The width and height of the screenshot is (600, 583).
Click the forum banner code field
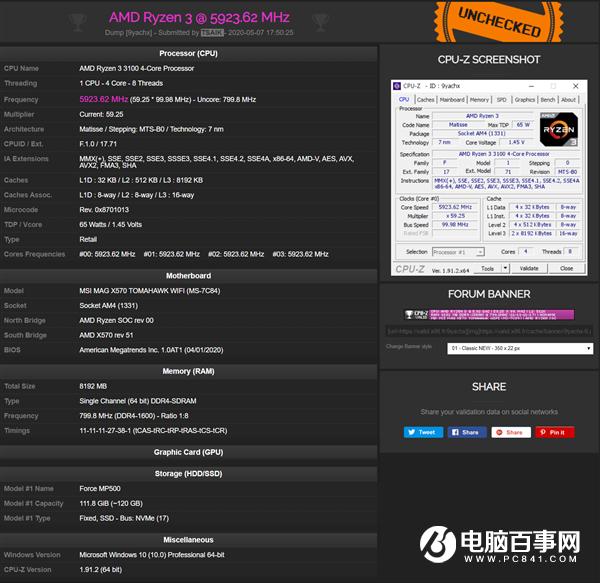[489, 331]
